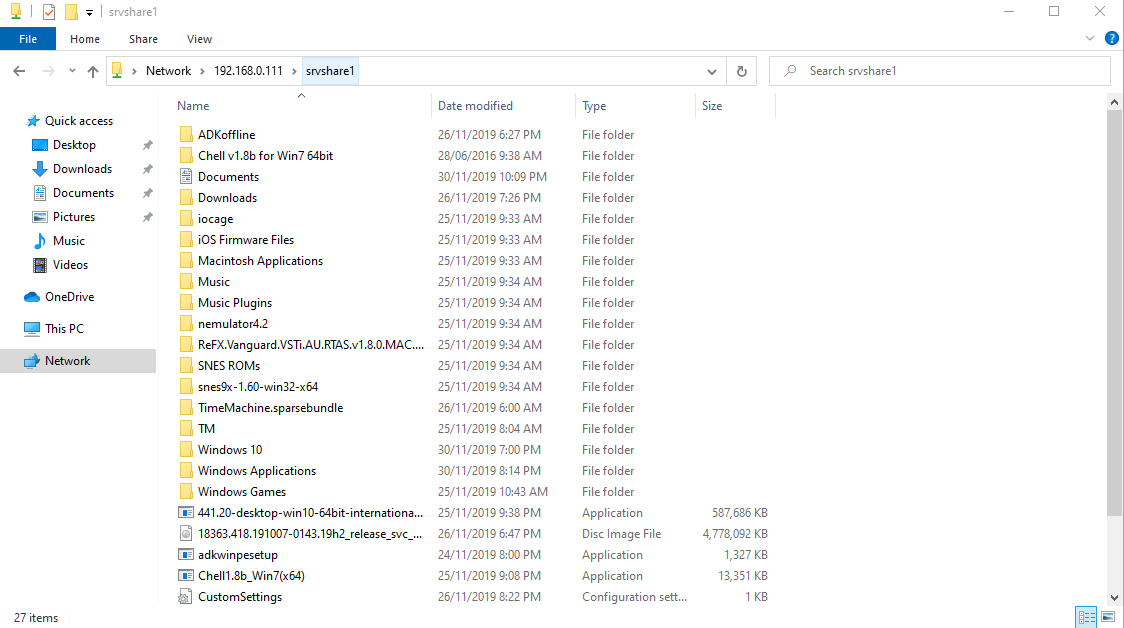Switch to Details view icon in status bar

coord(1087,617)
